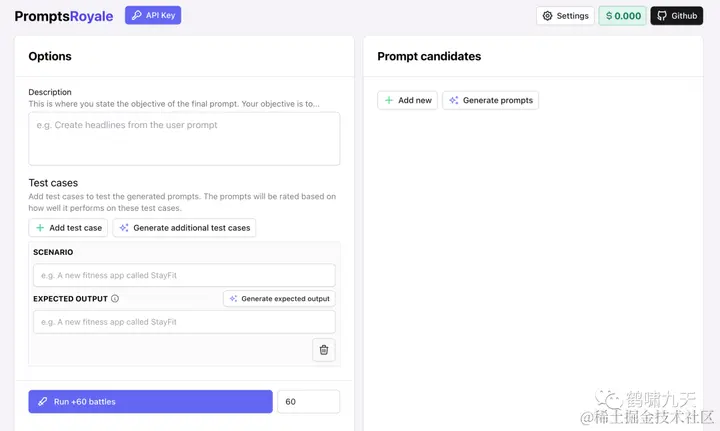Click the Github cat logo icon

pyautogui.click(x=662, y=16)
